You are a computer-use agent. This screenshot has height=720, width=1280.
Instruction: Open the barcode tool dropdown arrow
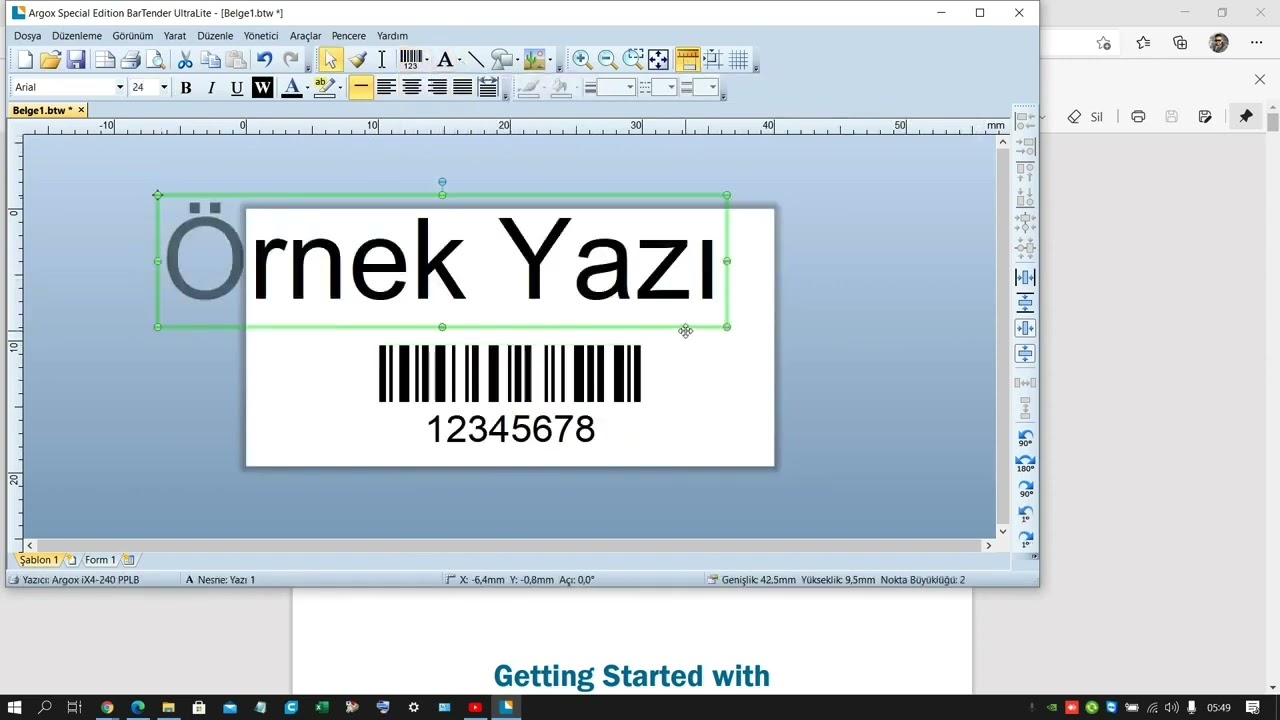click(x=427, y=60)
